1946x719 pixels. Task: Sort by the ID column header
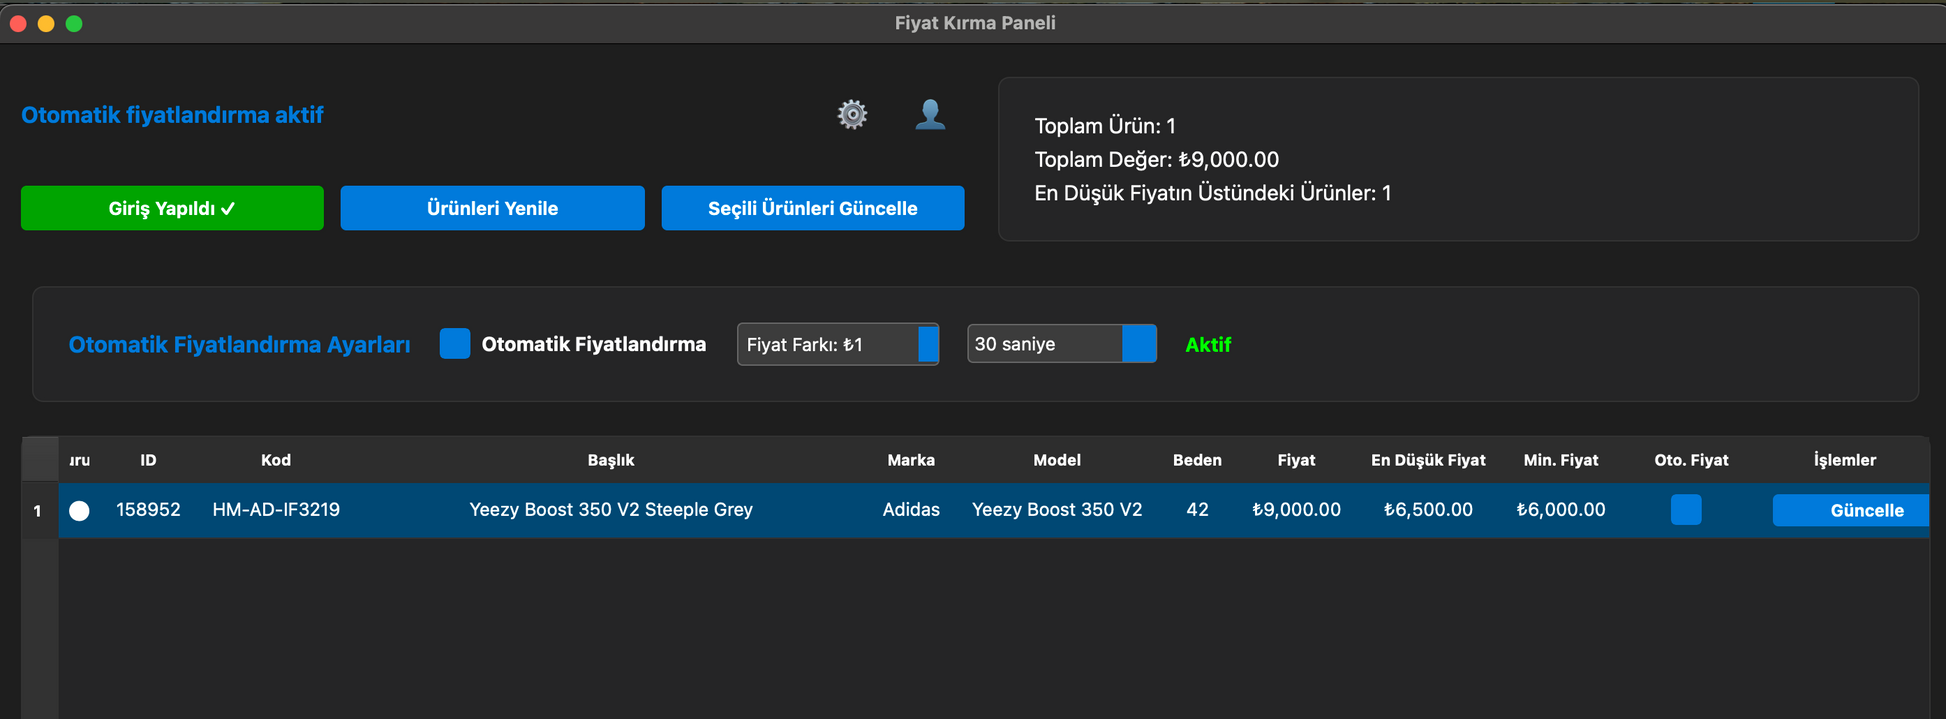pyautogui.click(x=148, y=460)
